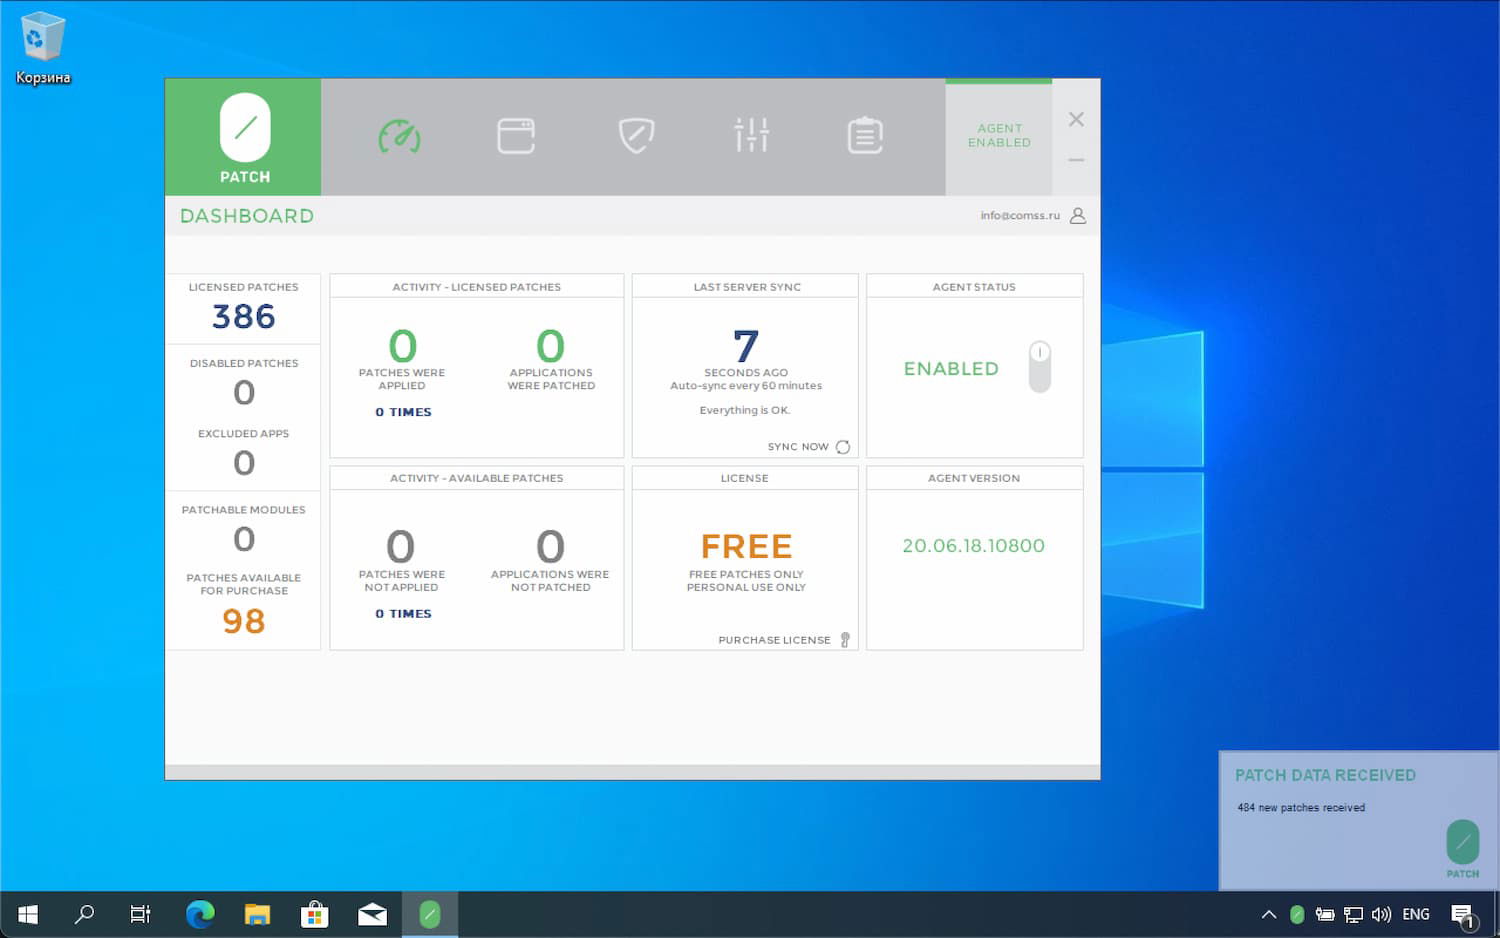
Task: Open the shield protection section
Action: click(x=636, y=136)
